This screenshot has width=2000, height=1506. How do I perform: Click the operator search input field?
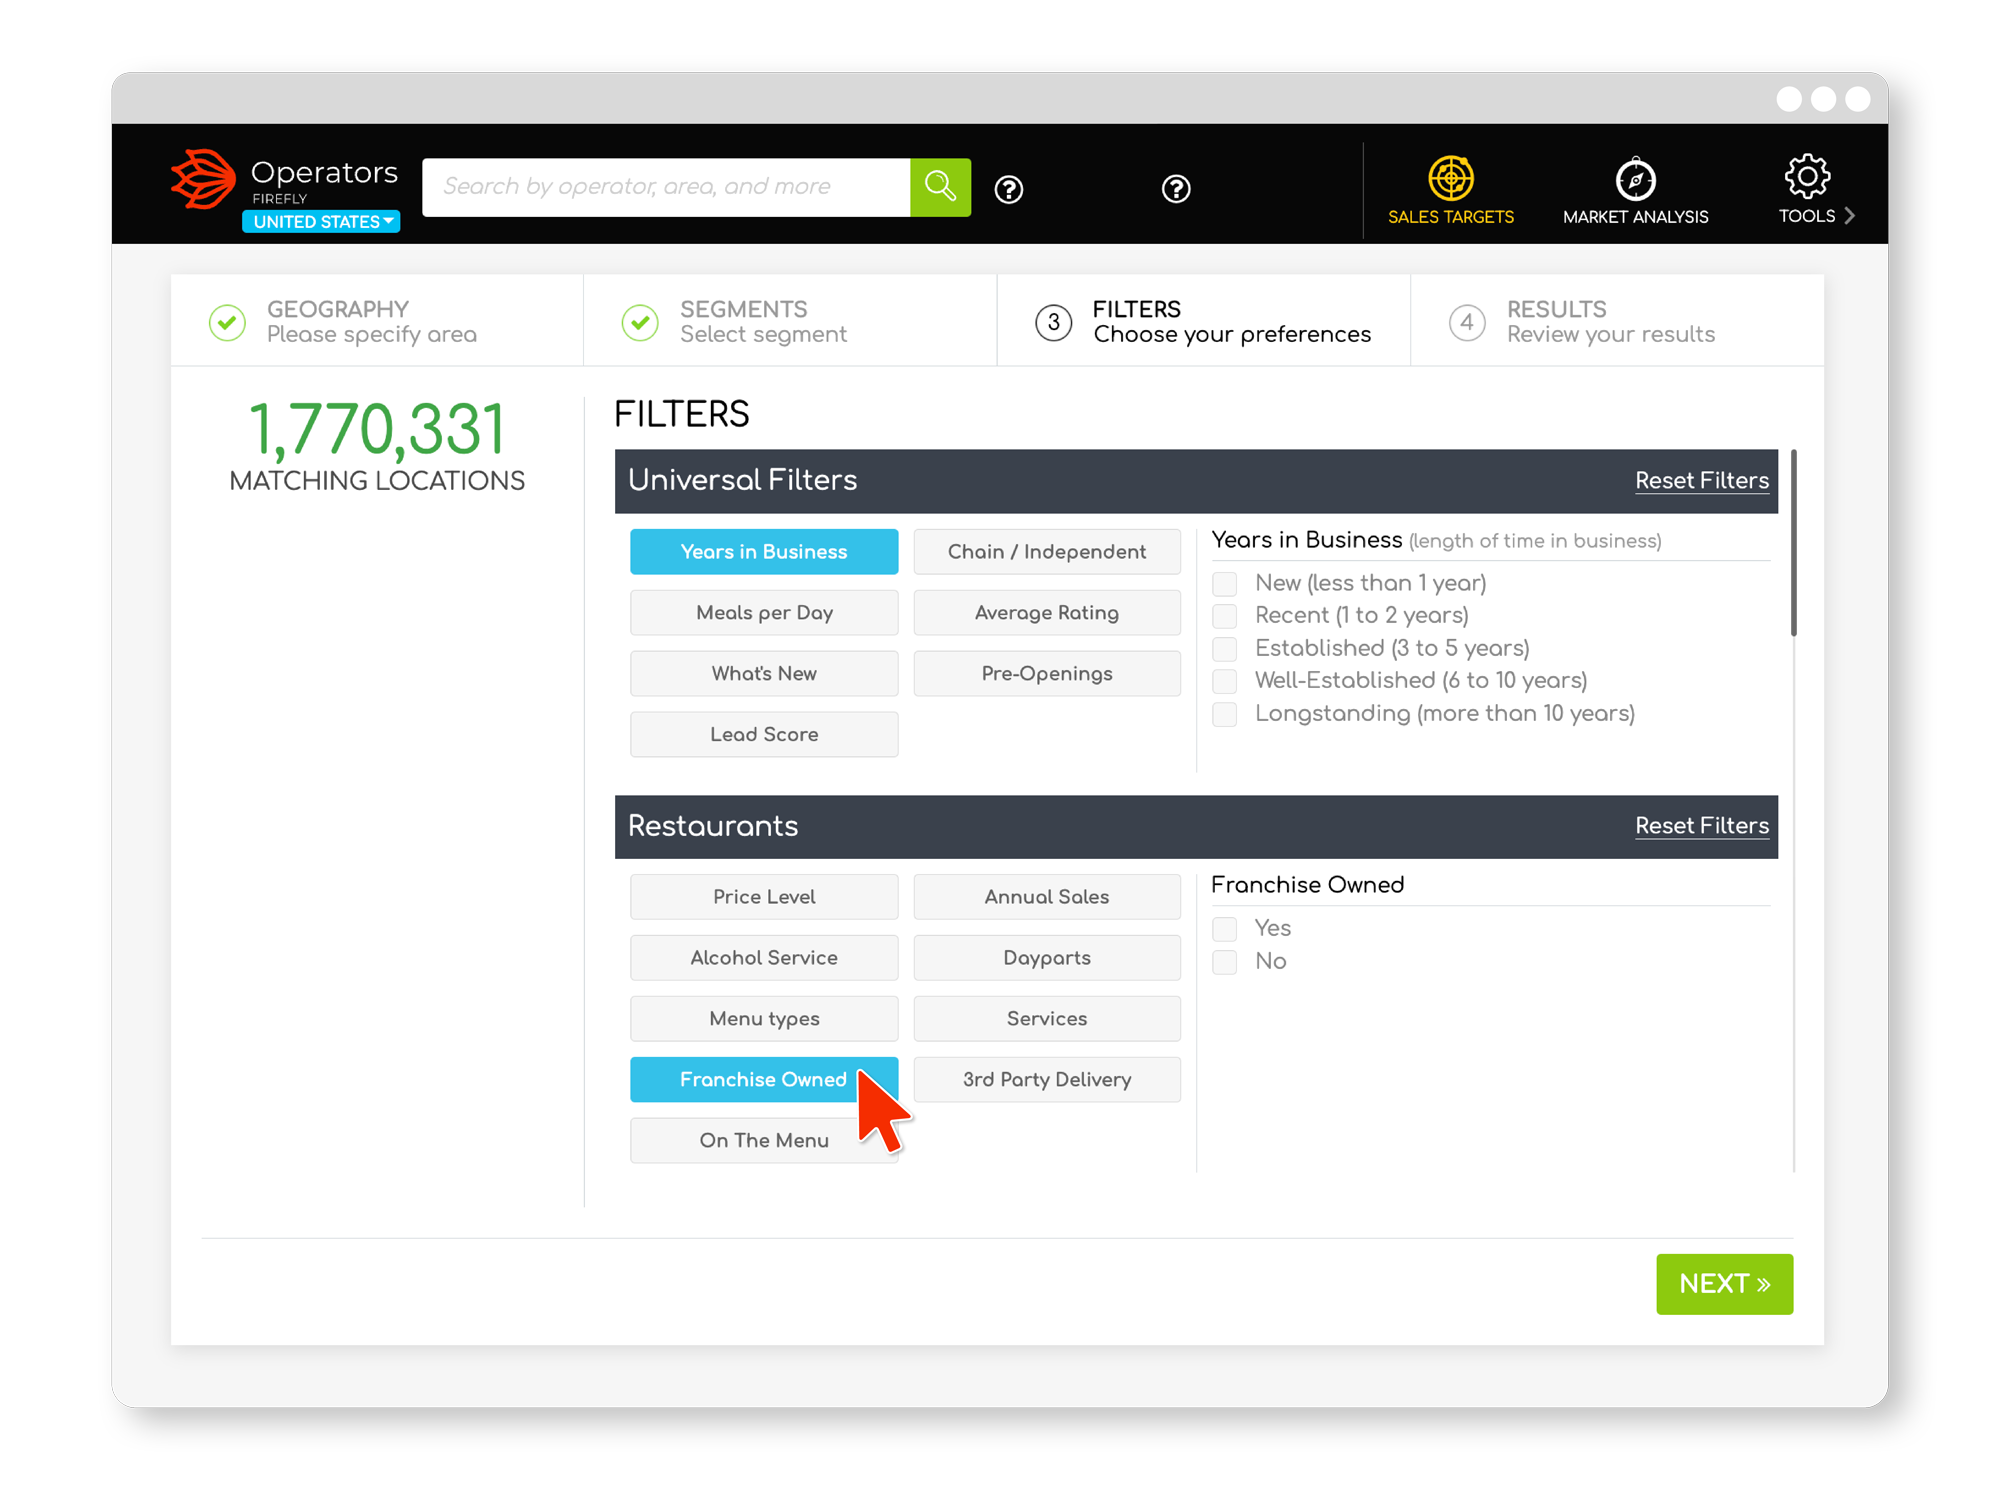[x=665, y=187]
